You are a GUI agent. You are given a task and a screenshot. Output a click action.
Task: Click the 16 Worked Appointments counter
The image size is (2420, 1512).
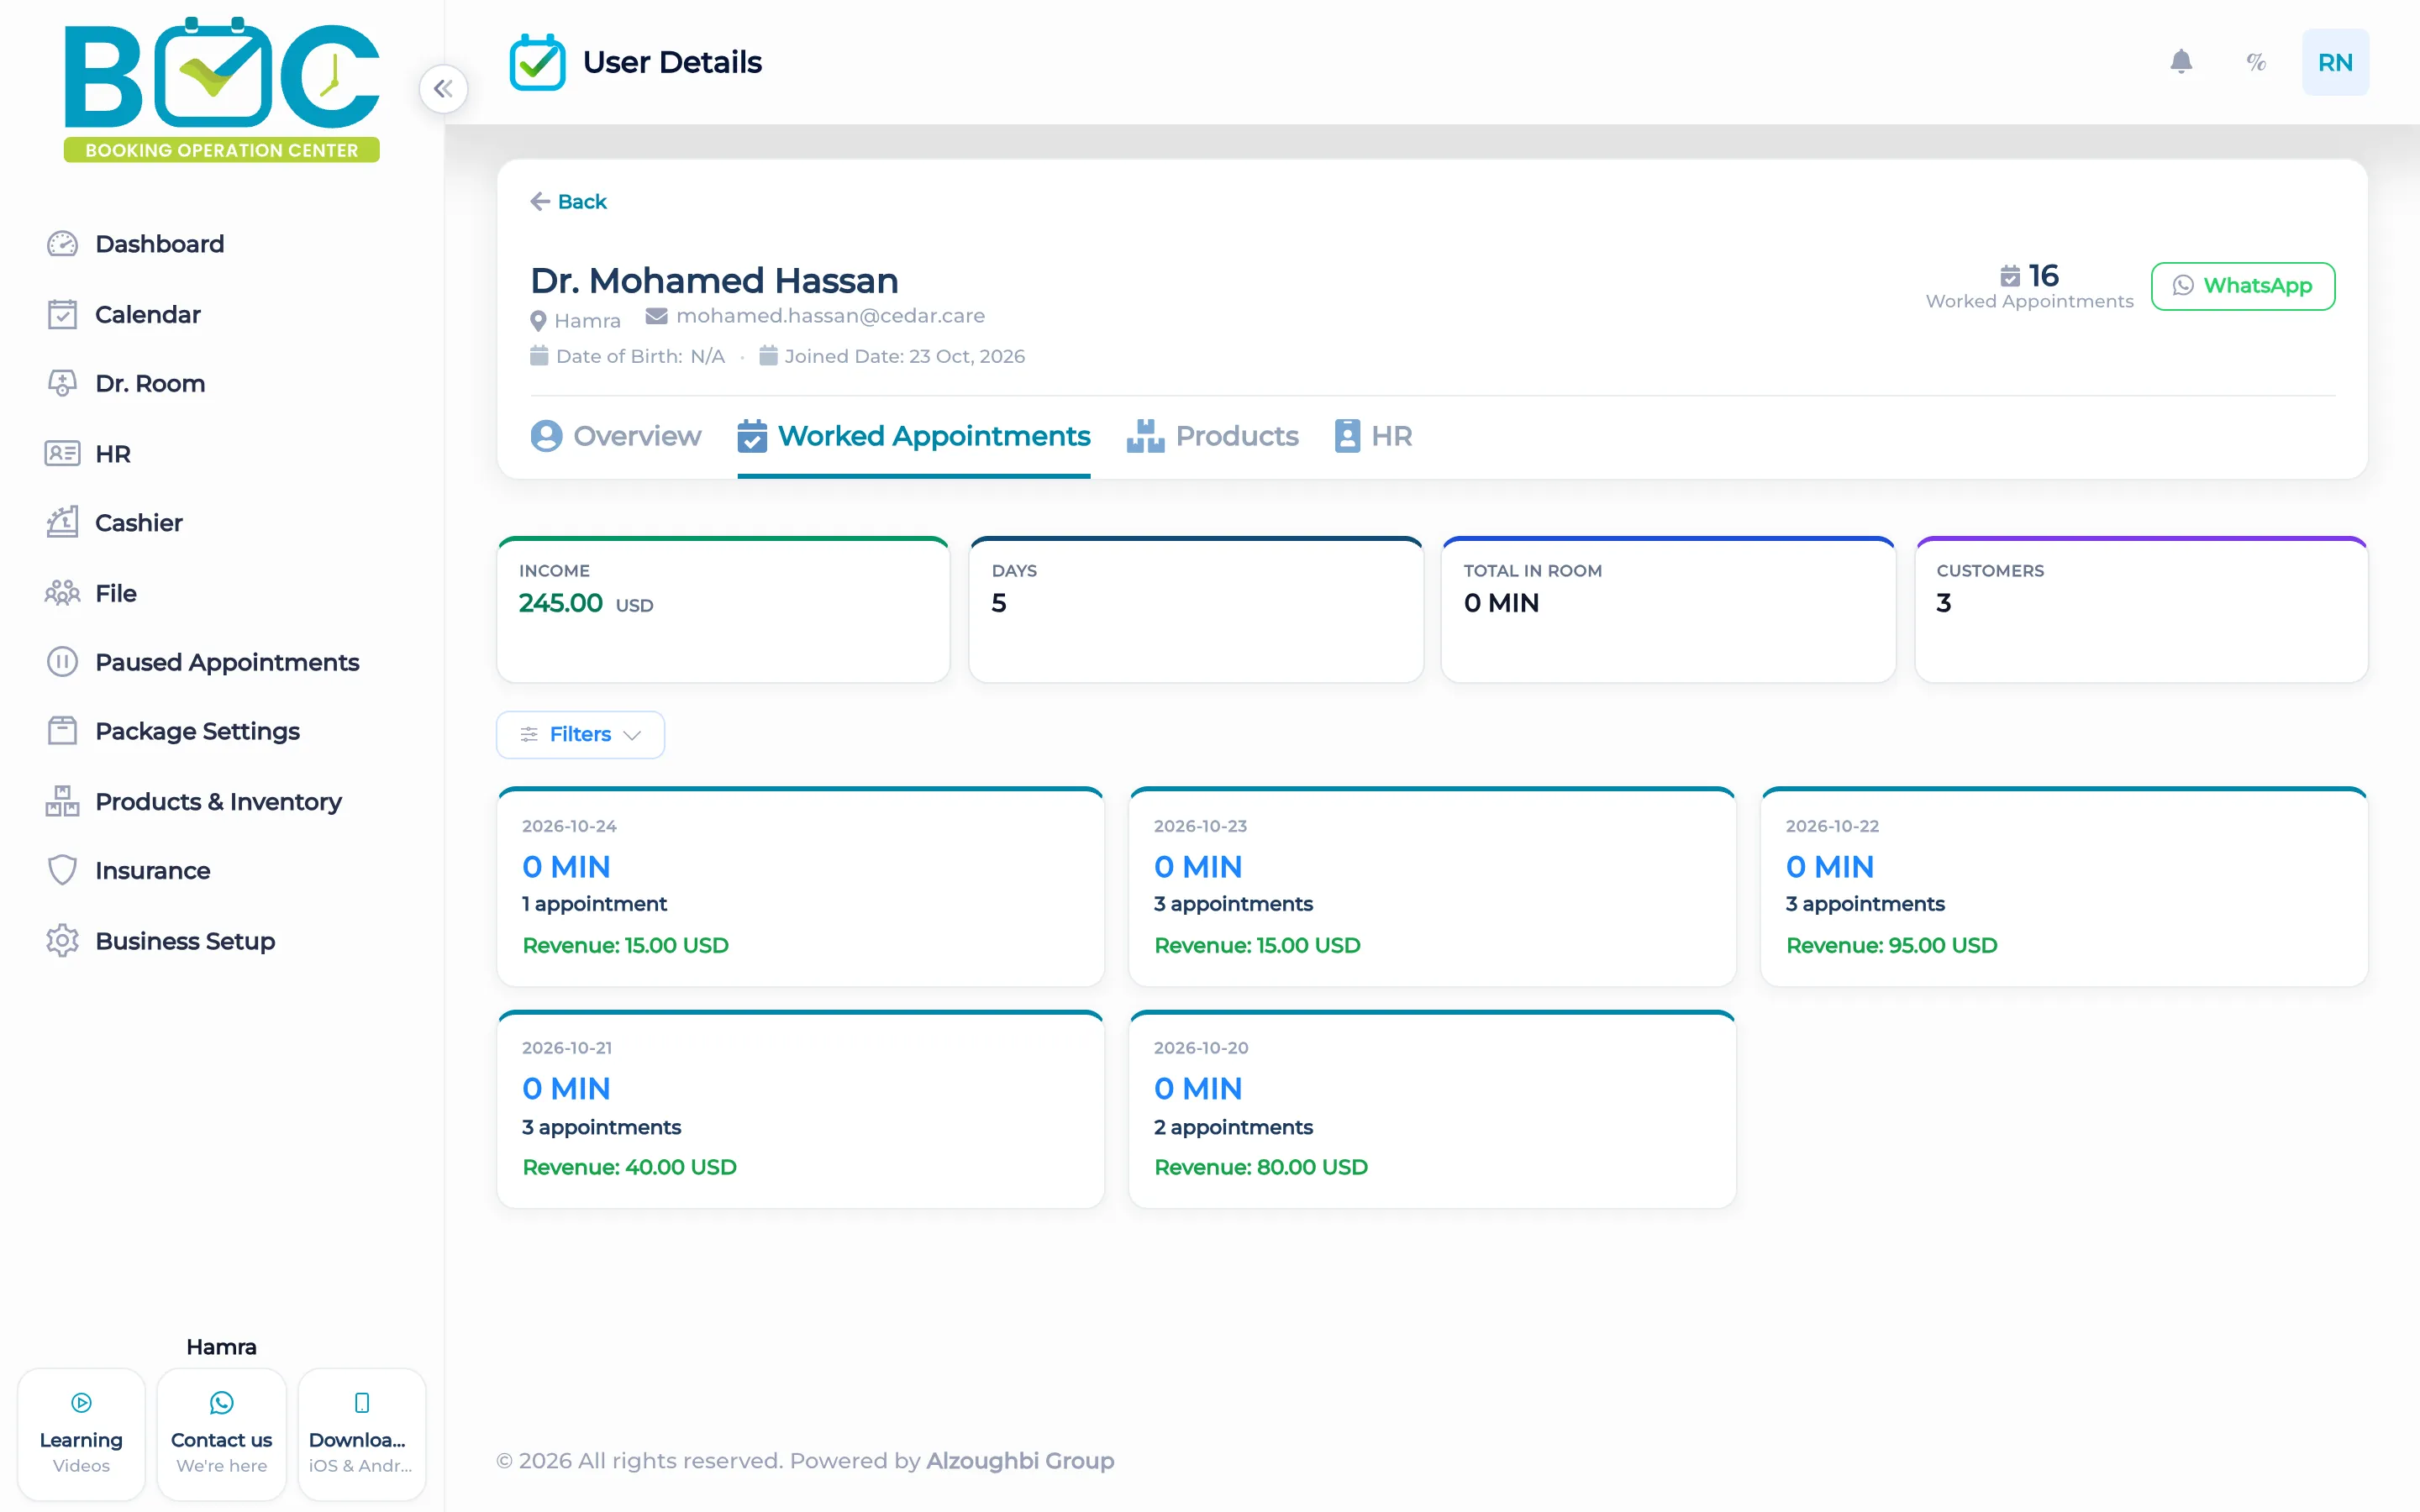pos(2029,286)
